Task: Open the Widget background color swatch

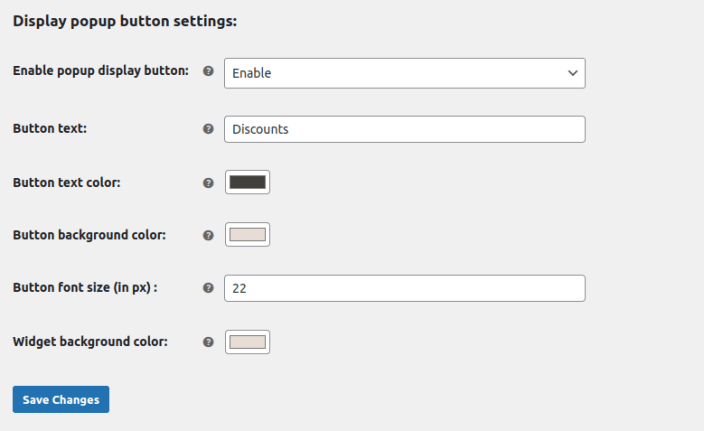Action: click(247, 342)
